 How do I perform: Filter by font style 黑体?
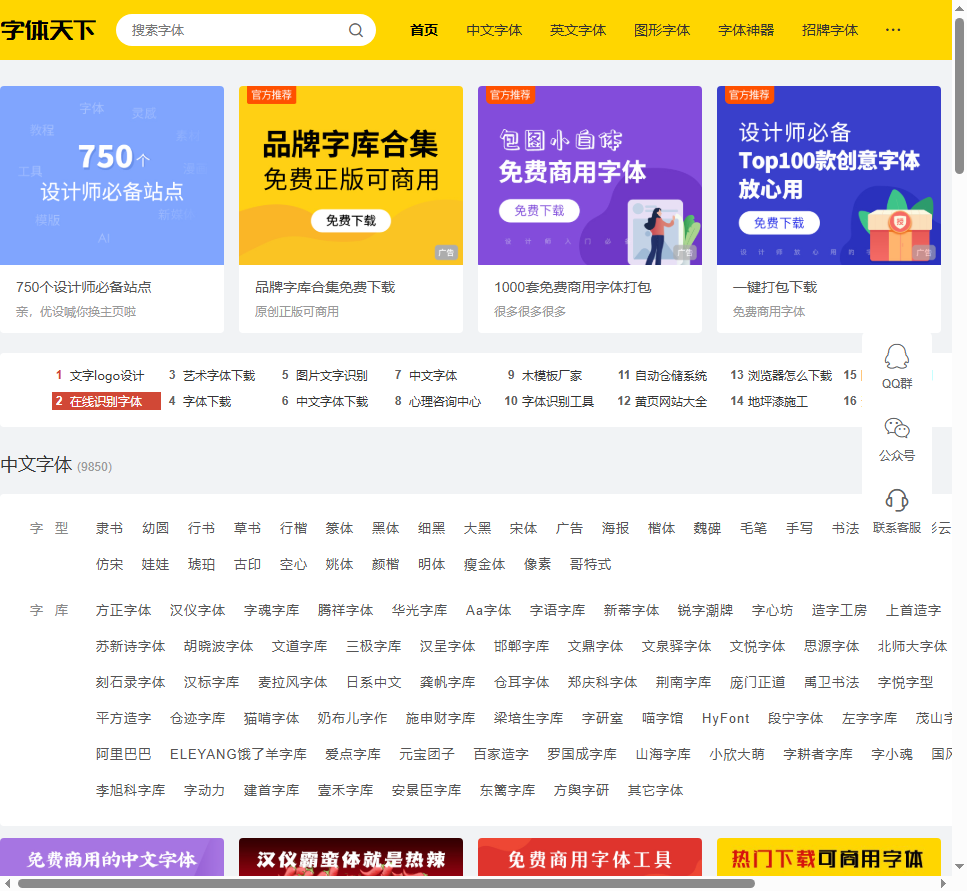pos(385,528)
